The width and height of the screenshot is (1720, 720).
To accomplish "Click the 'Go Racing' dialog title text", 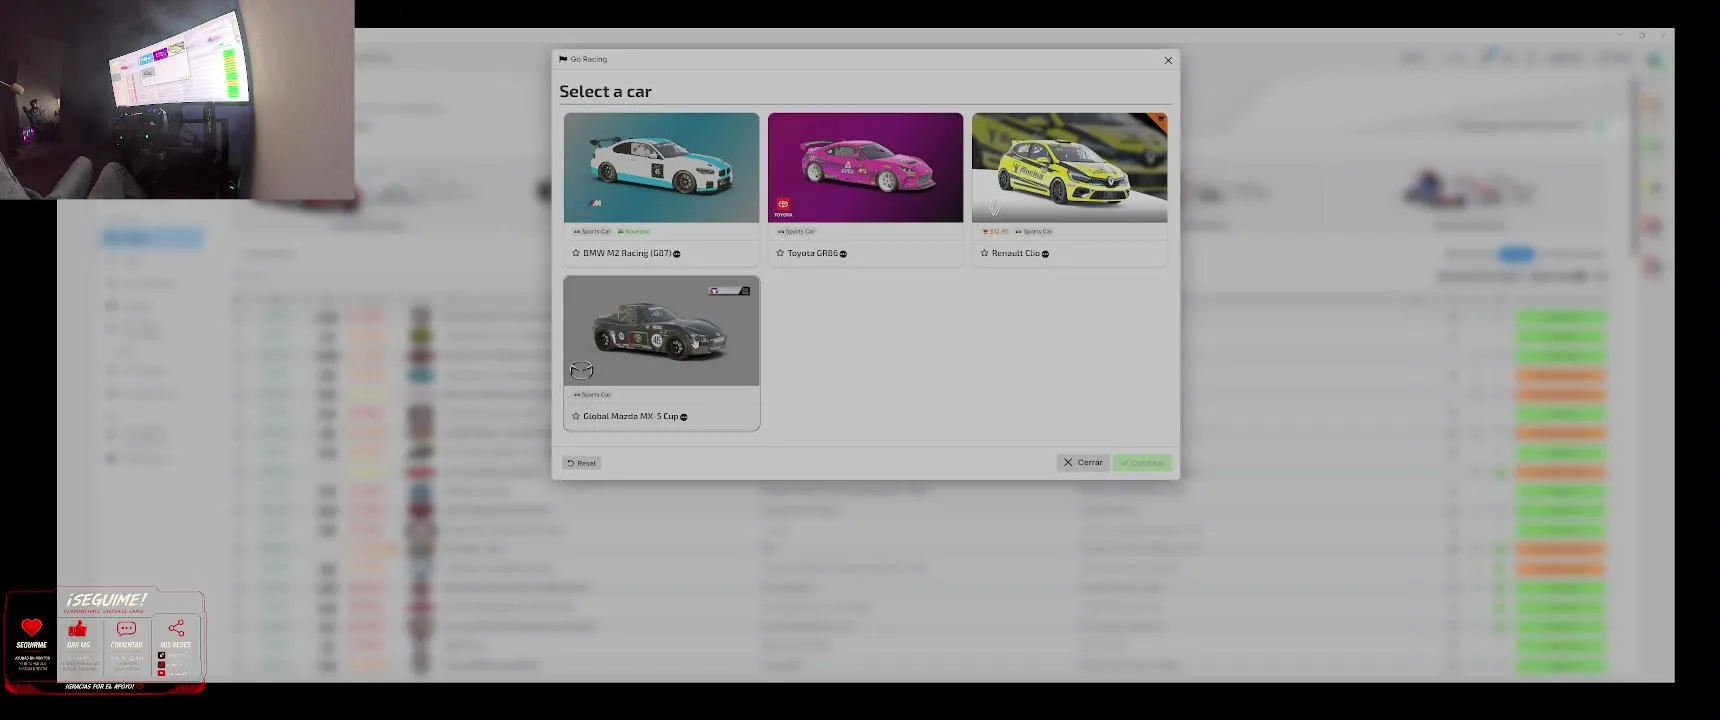I will click(589, 60).
